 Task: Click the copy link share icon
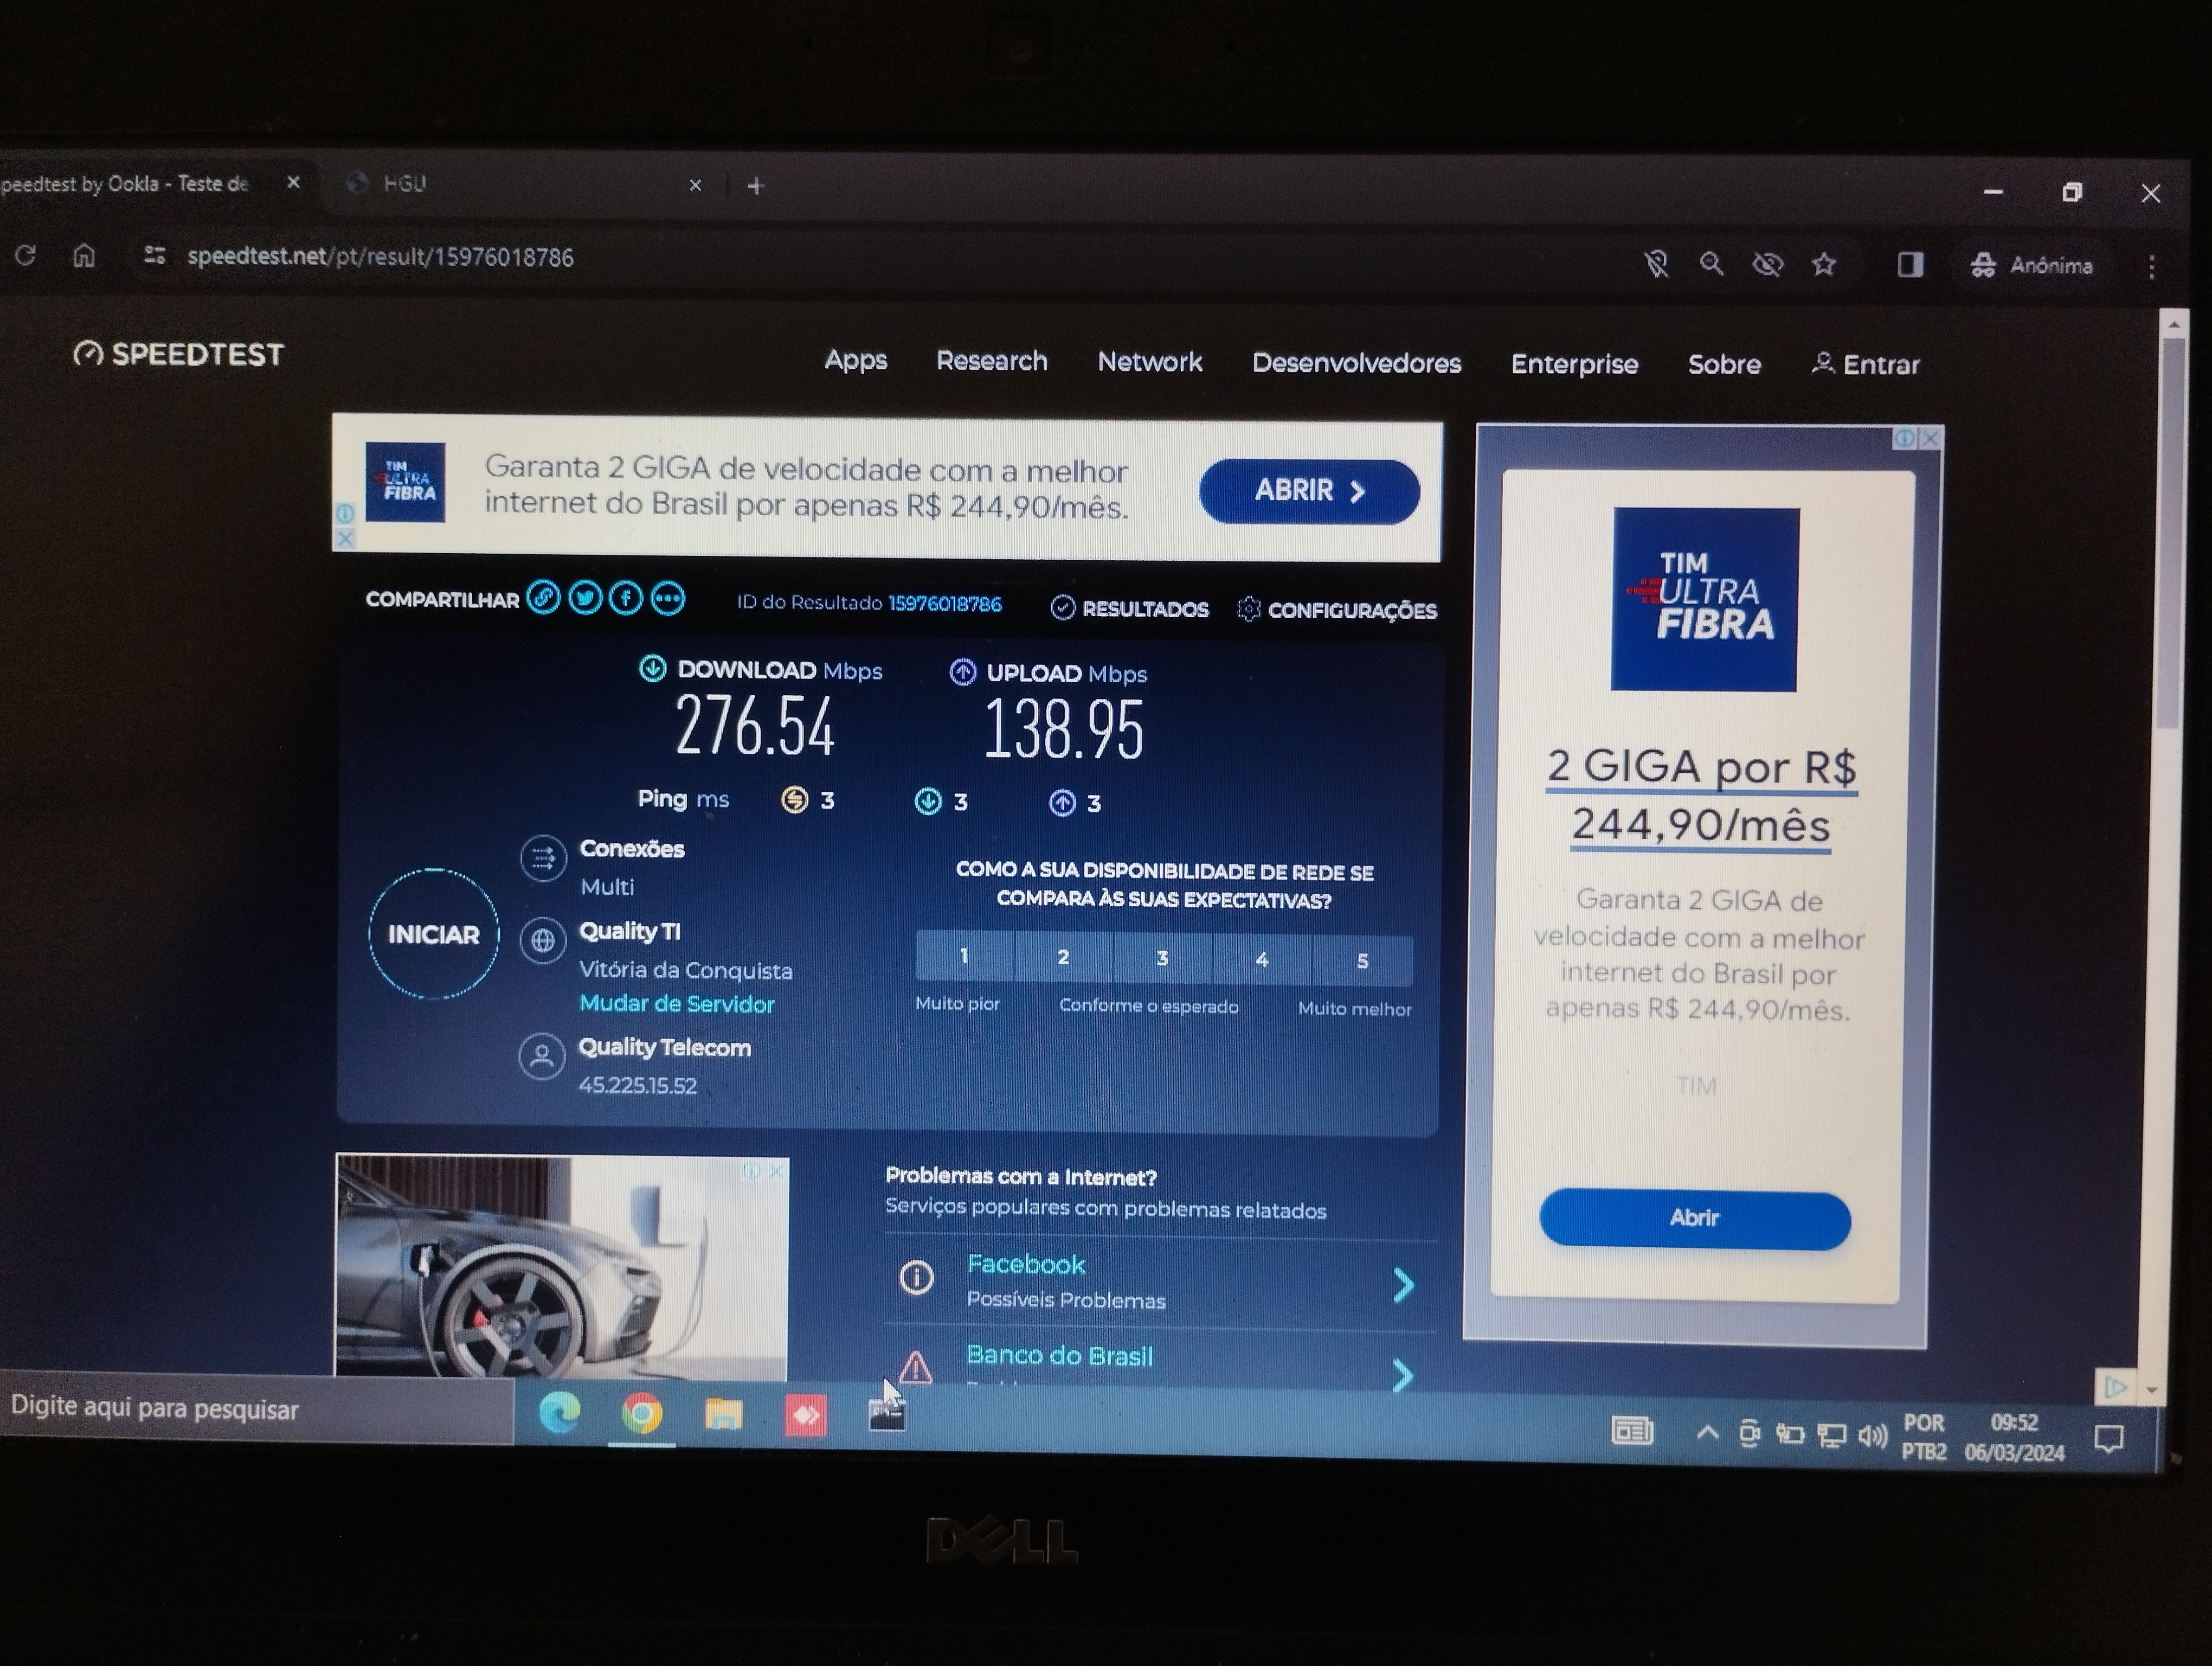coord(543,597)
